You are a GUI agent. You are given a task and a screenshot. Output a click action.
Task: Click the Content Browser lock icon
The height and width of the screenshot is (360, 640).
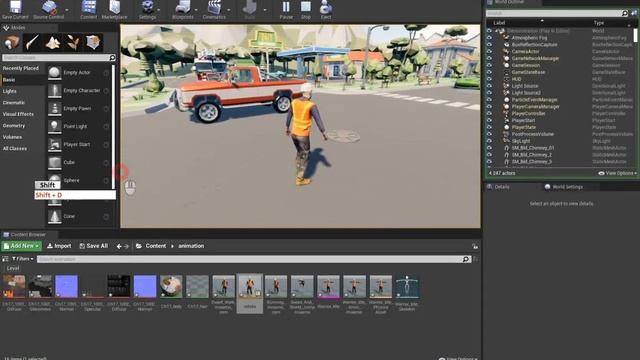click(x=475, y=246)
